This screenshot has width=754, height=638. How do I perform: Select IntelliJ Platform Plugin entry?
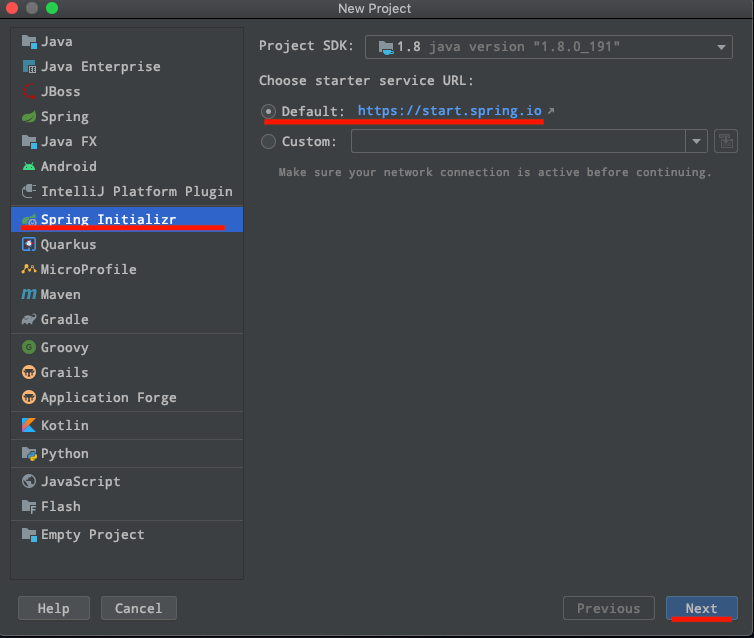(127, 191)
